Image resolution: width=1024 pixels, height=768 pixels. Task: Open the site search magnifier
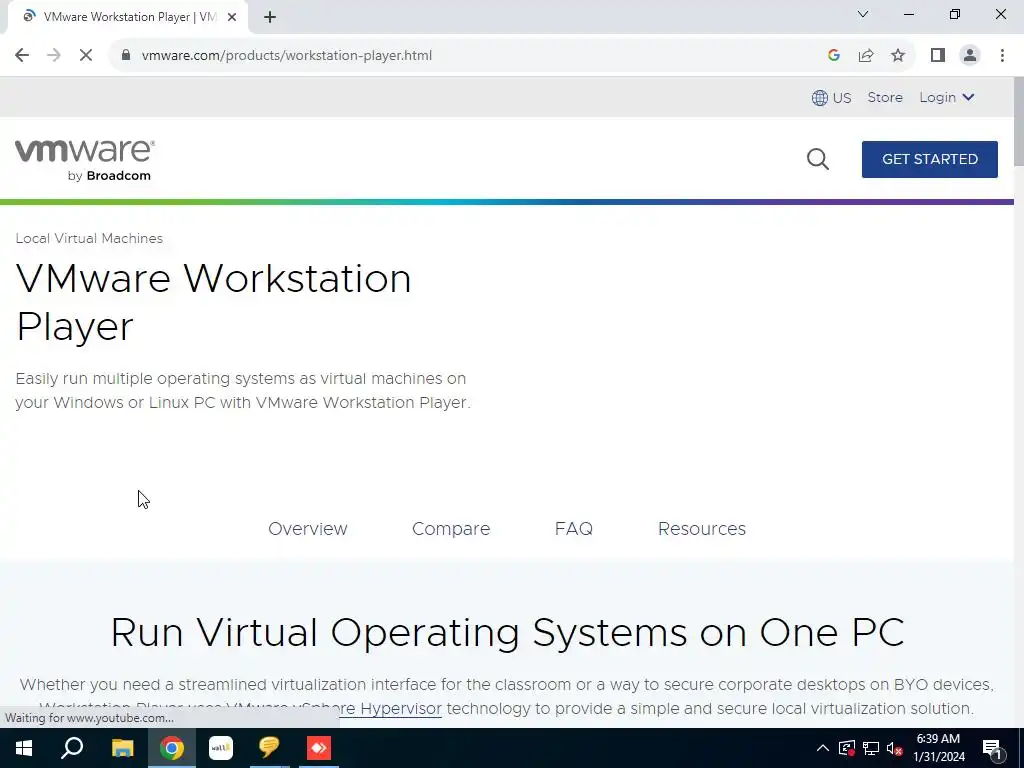pos(818,159)
